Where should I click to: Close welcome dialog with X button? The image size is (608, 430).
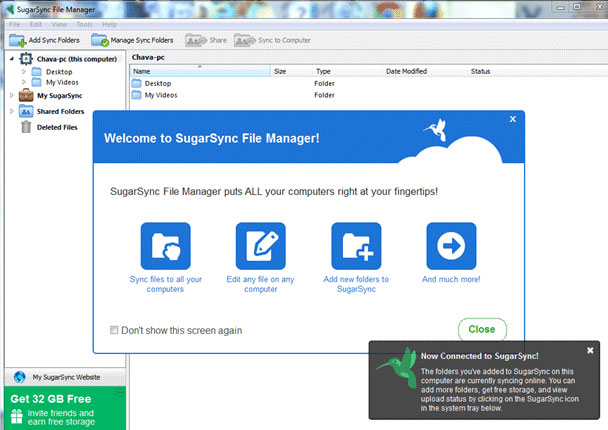513,119
